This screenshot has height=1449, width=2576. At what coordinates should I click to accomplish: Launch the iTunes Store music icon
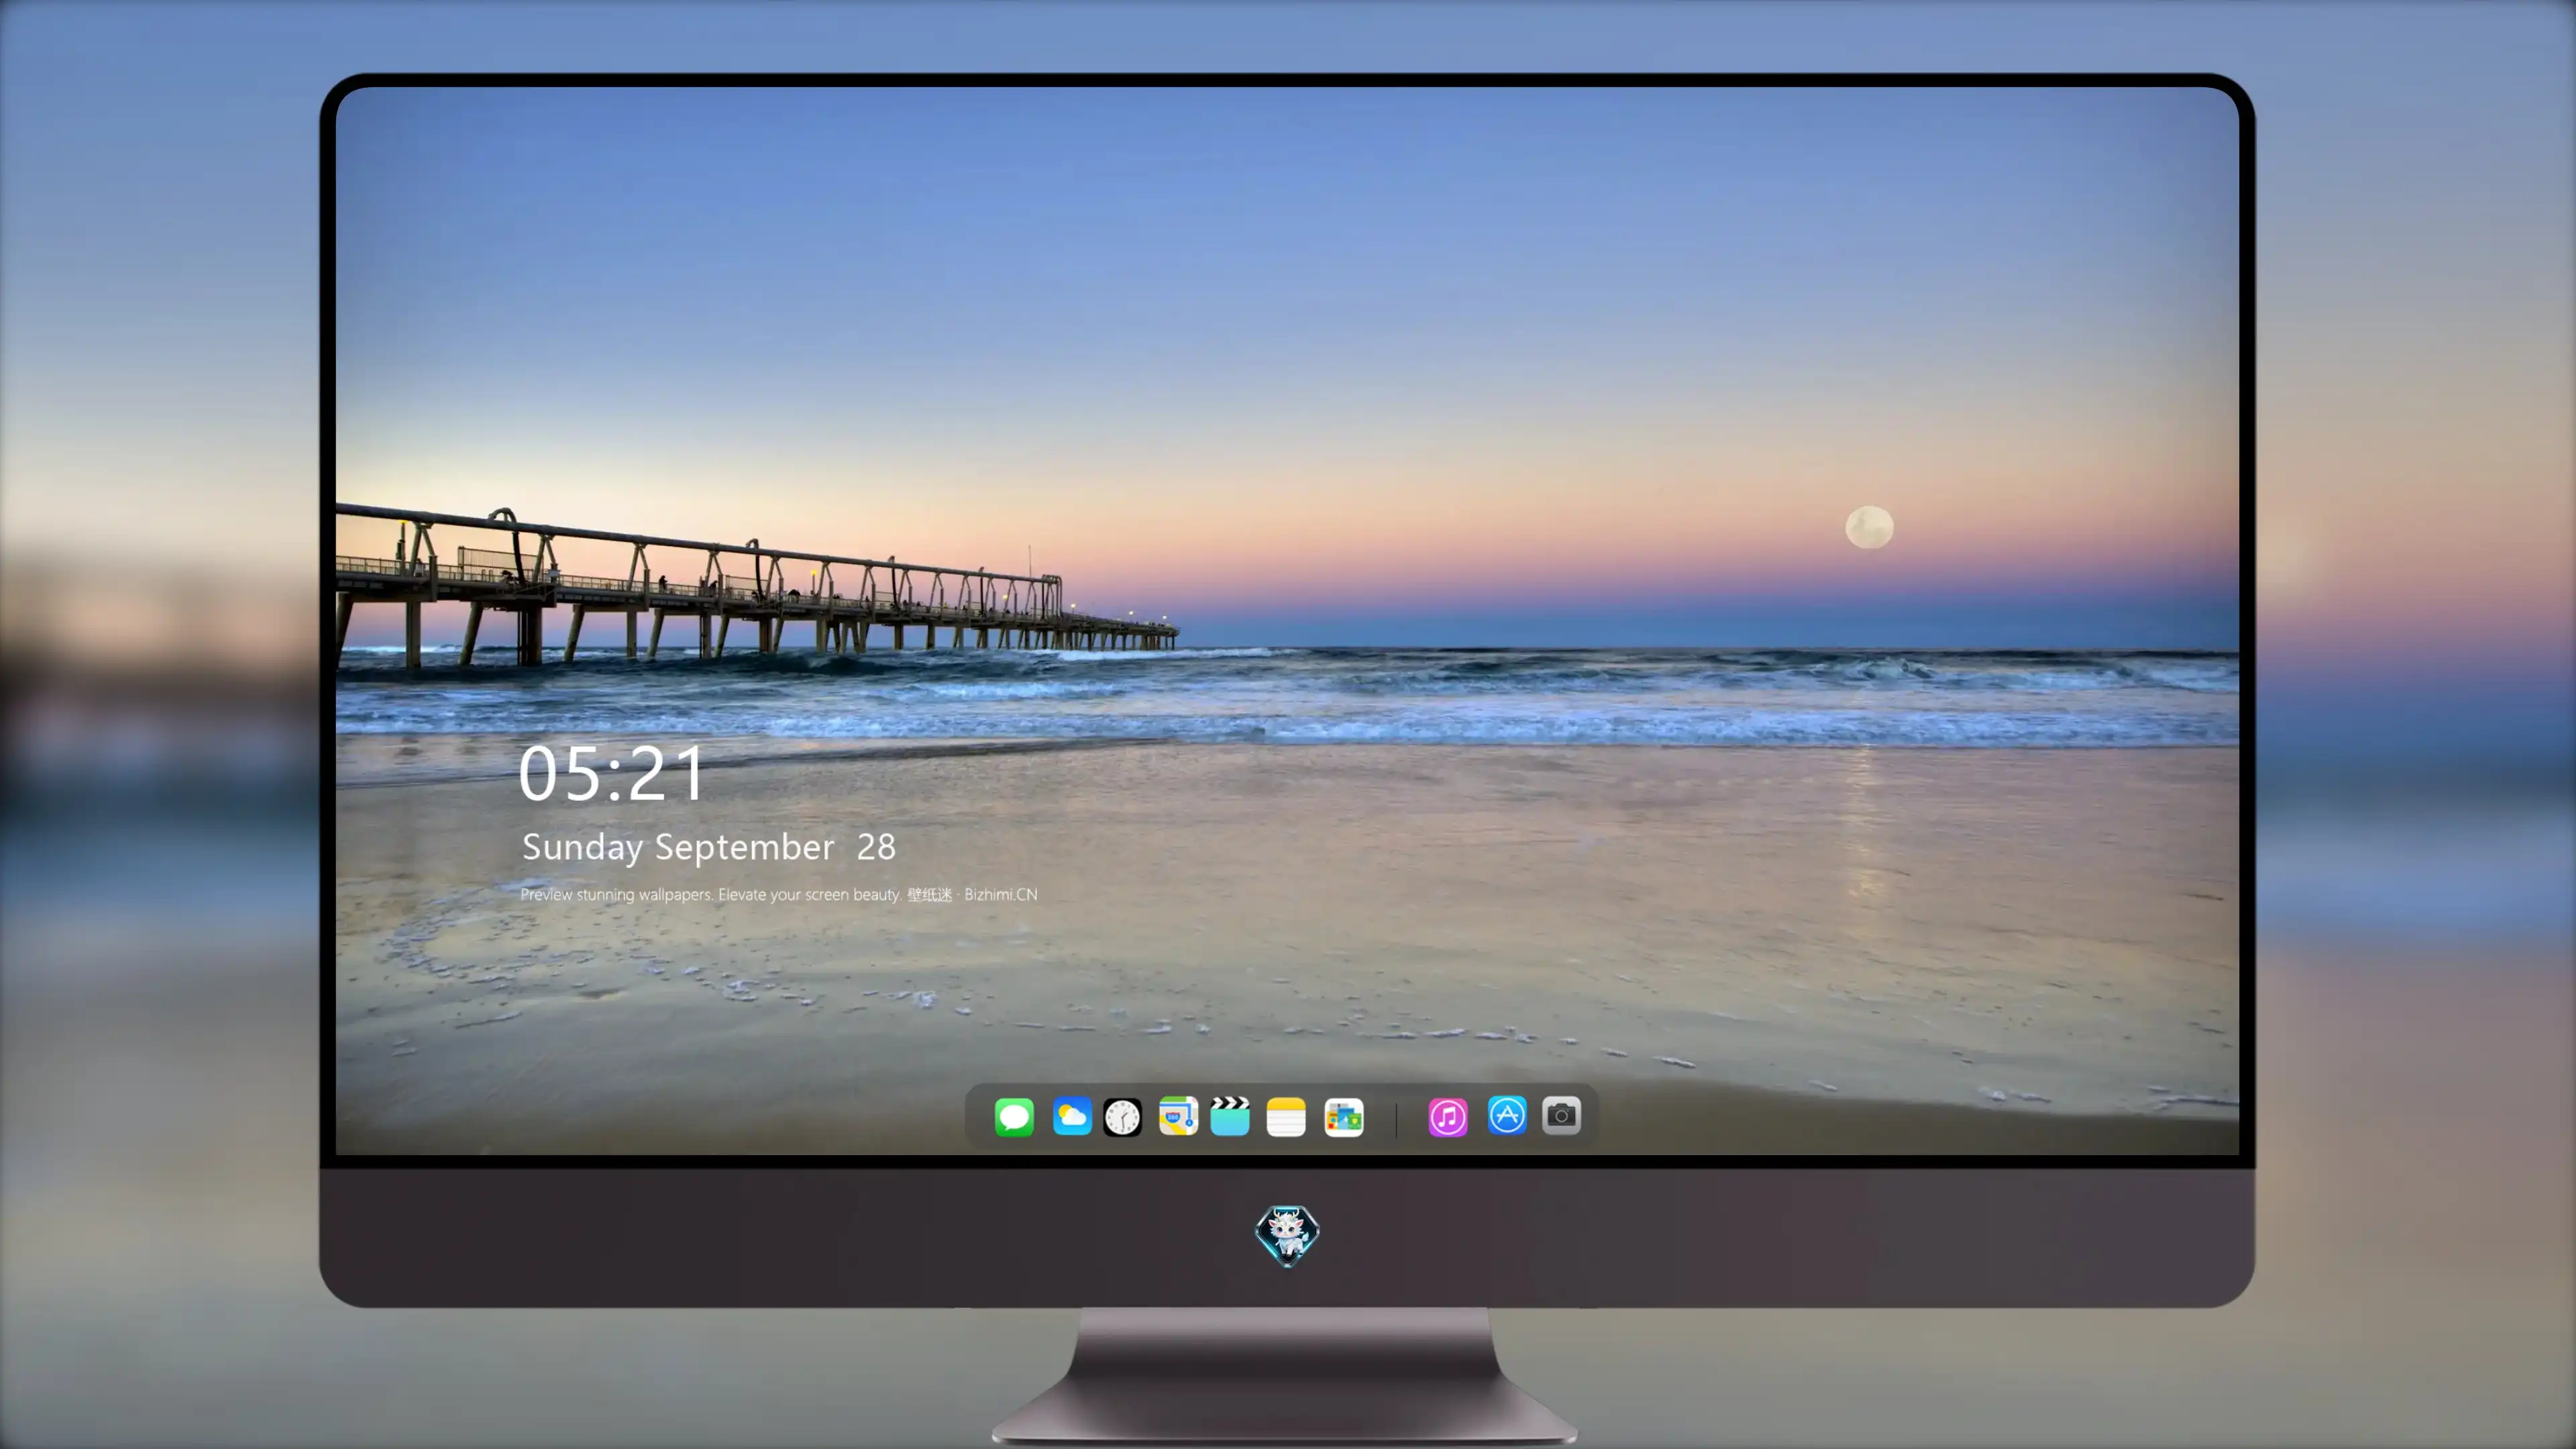(1448, 1117)
